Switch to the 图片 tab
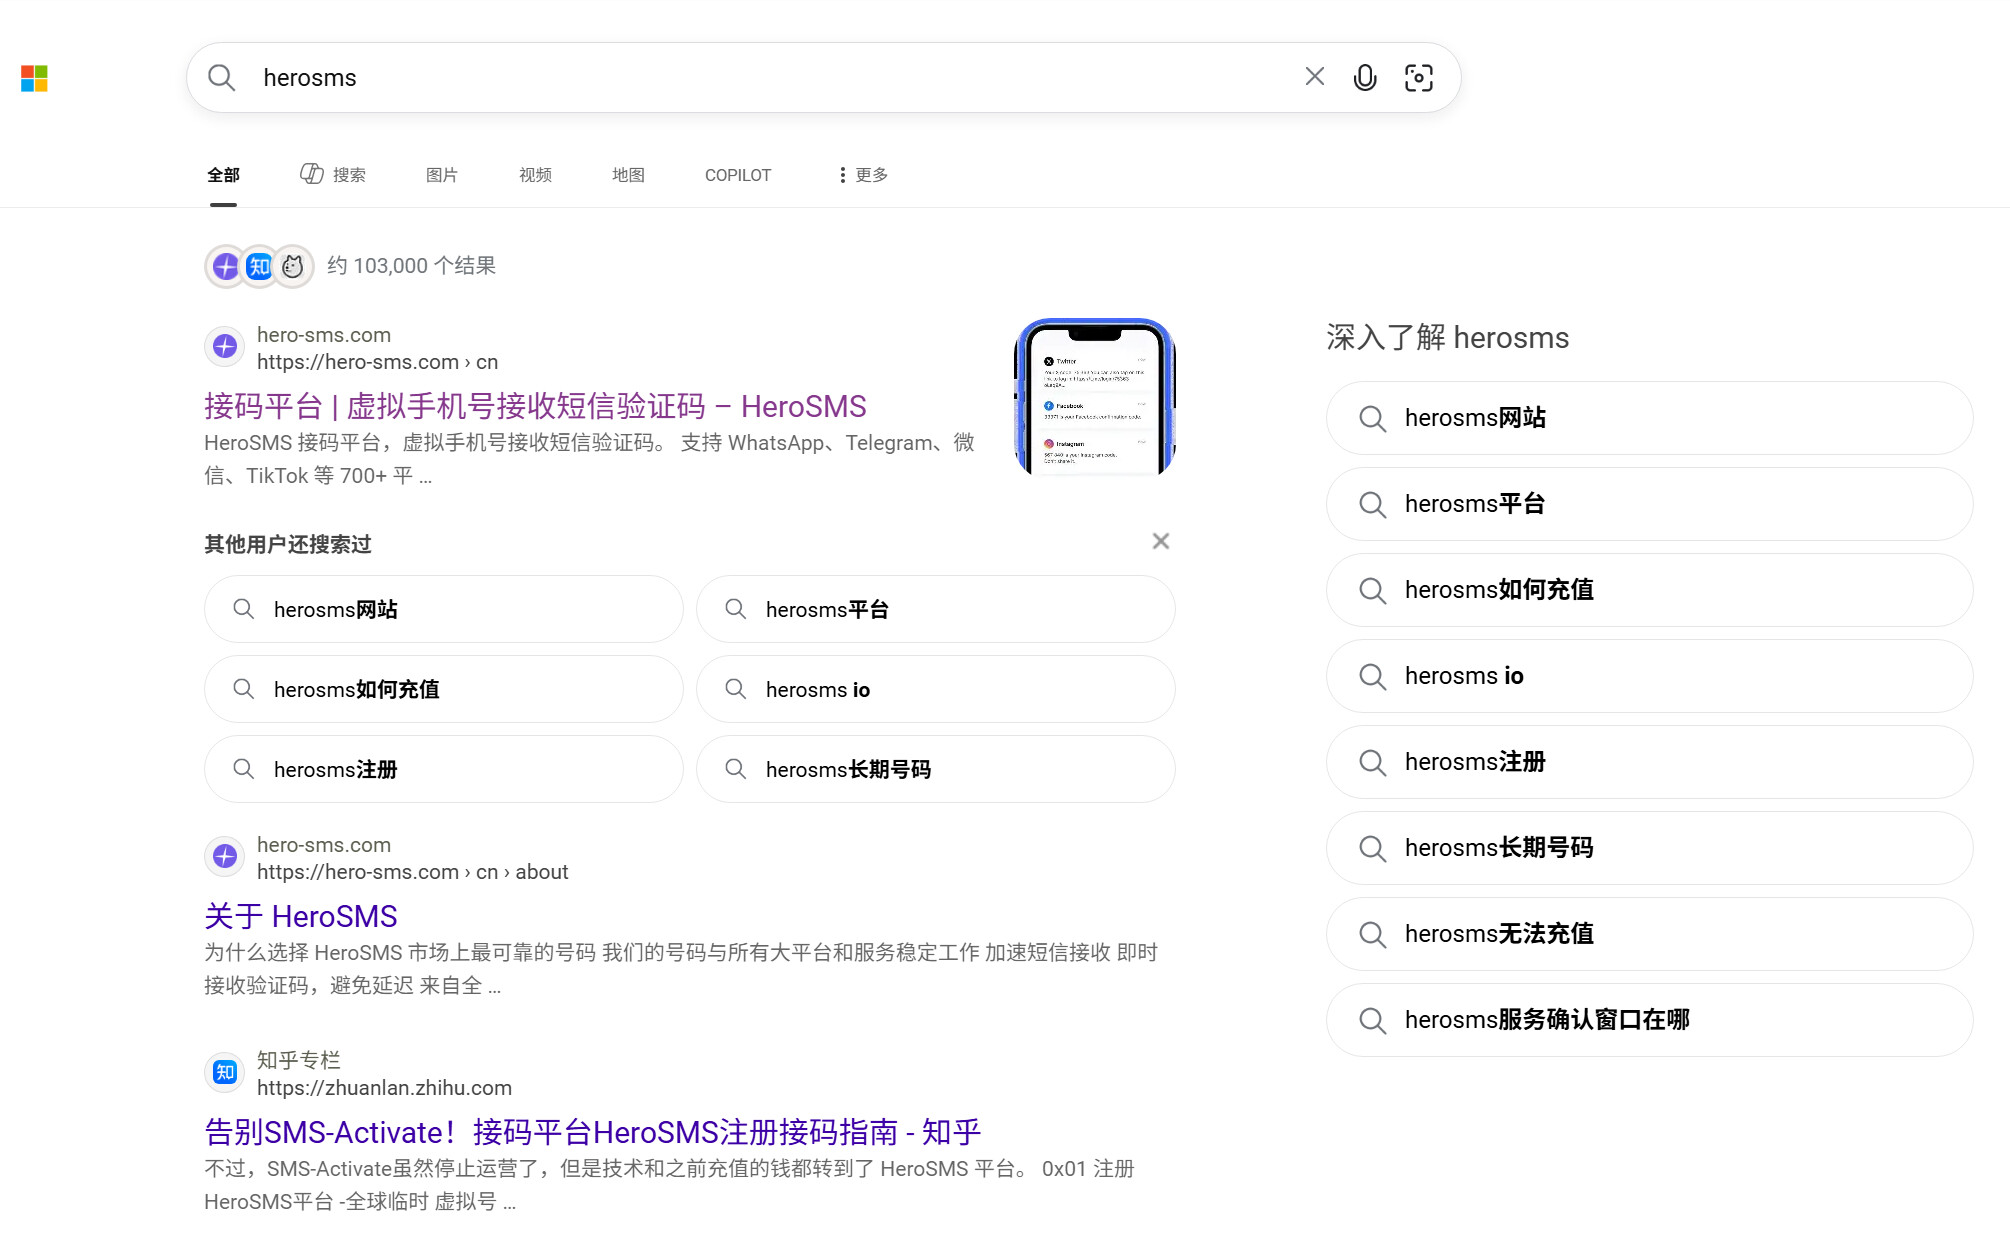This screenshot has width=2010, height=1254. (442, 175)
